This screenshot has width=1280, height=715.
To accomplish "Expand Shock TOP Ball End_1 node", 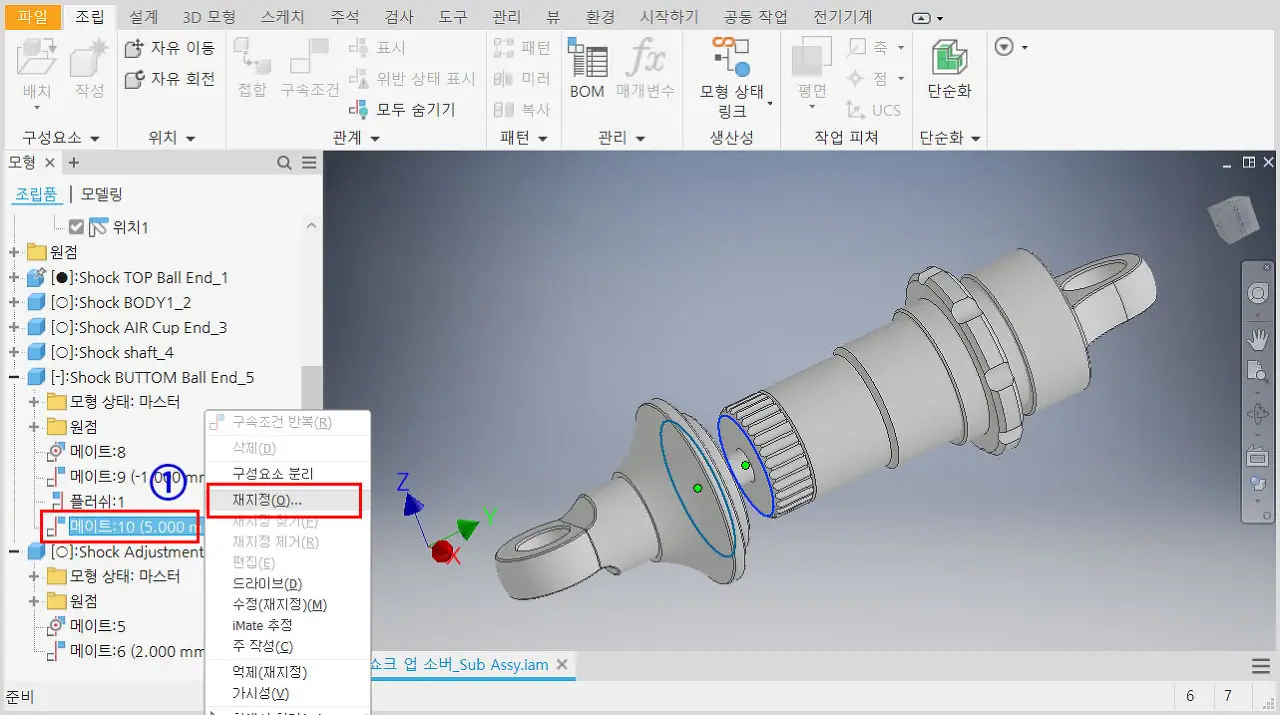I will (x=14, y=277).
